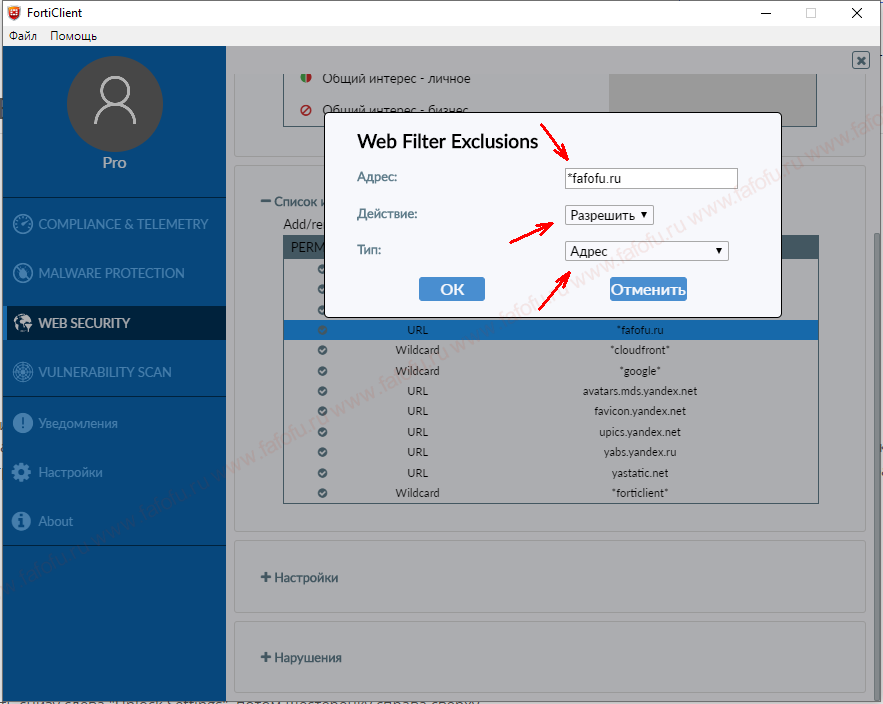Toggle the check icon for *google* row
This screenshot has width=883, height=704.
[322, 371]
